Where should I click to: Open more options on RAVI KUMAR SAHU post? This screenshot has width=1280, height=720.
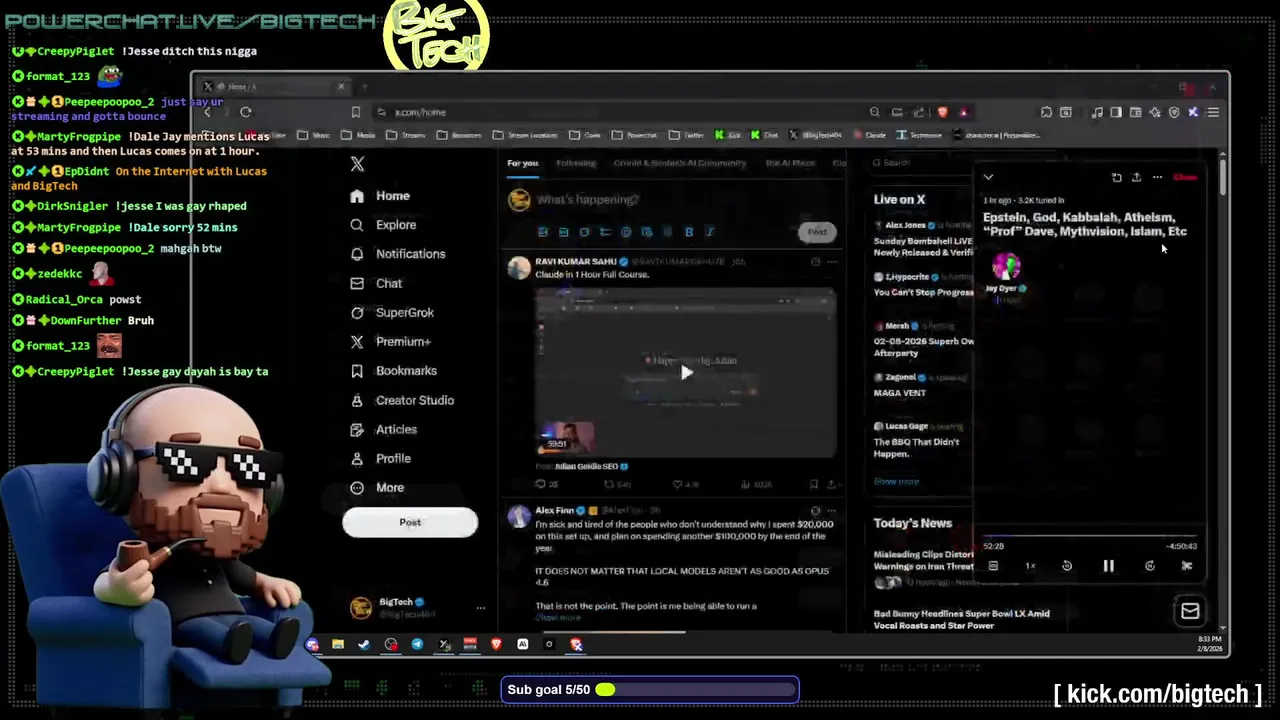(x=832, y=262)
